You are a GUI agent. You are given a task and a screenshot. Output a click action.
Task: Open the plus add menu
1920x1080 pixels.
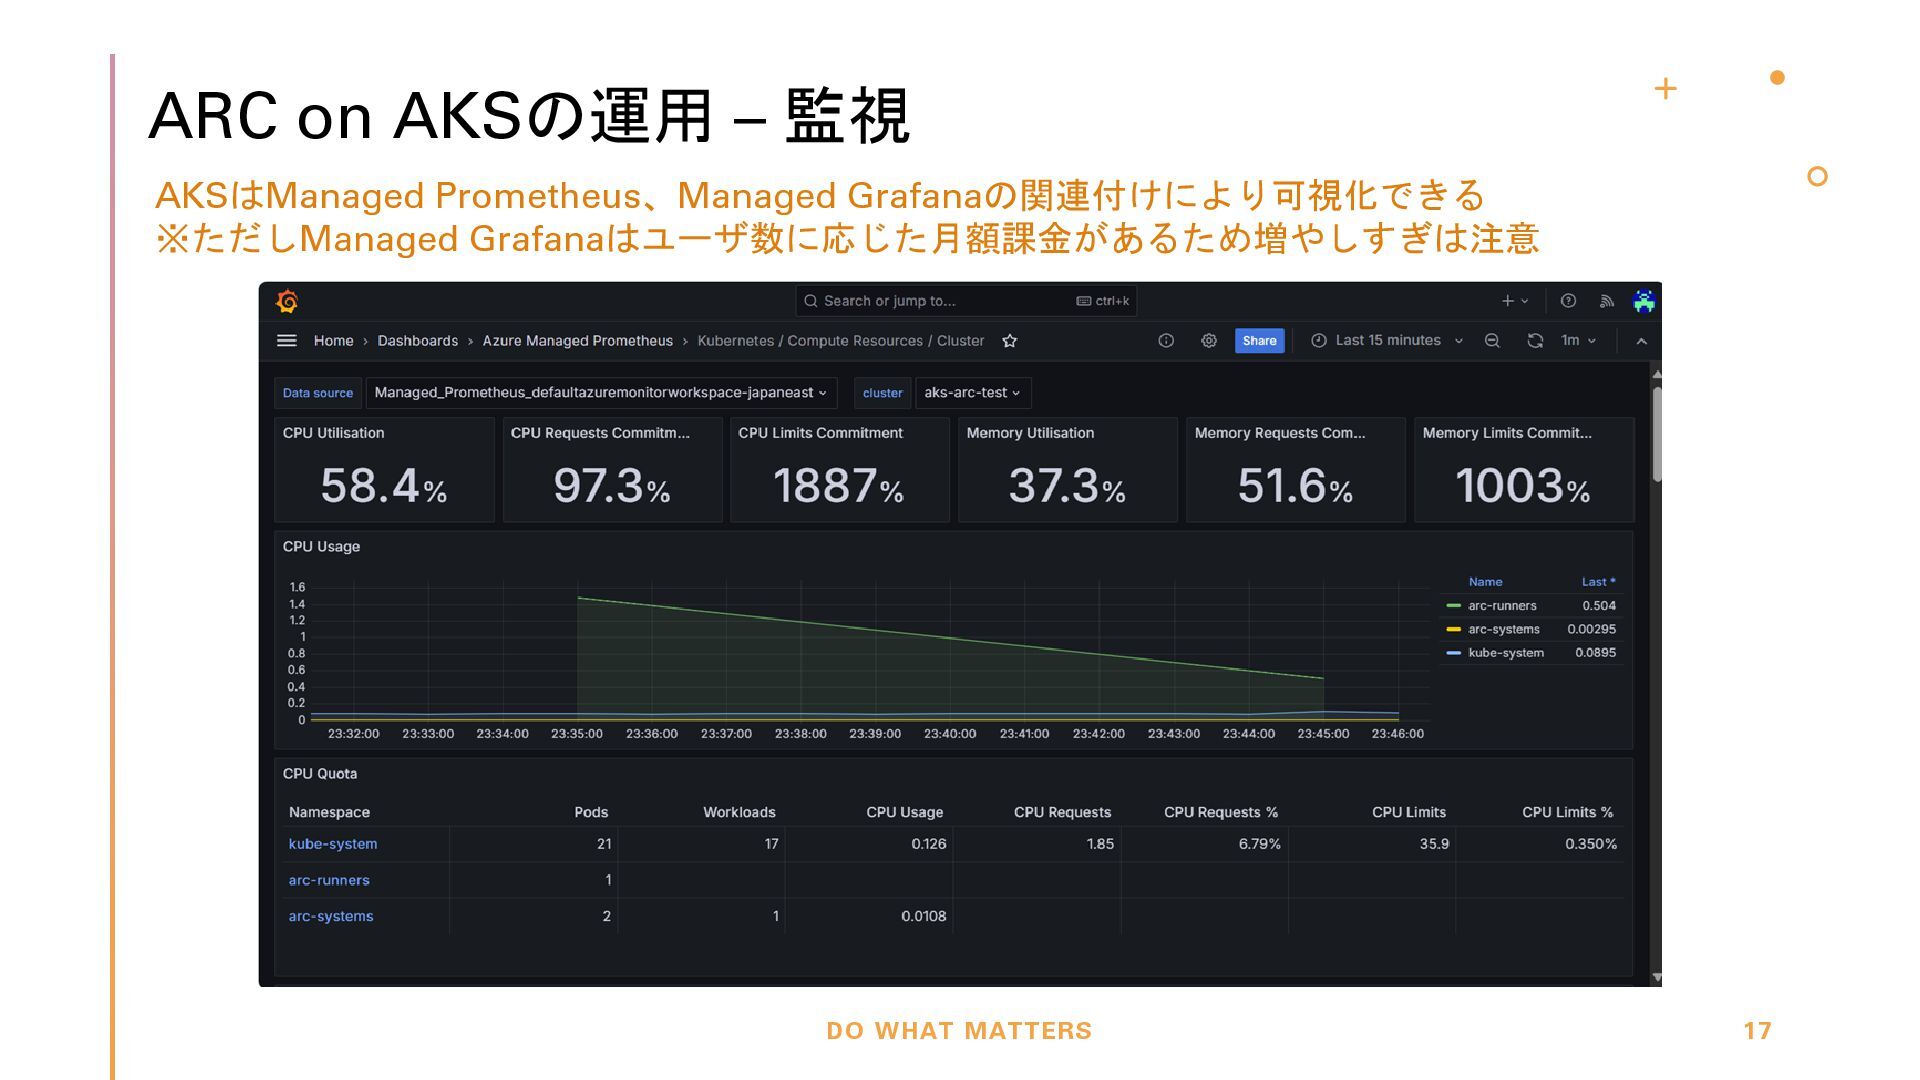click(x=1515, y=301)
